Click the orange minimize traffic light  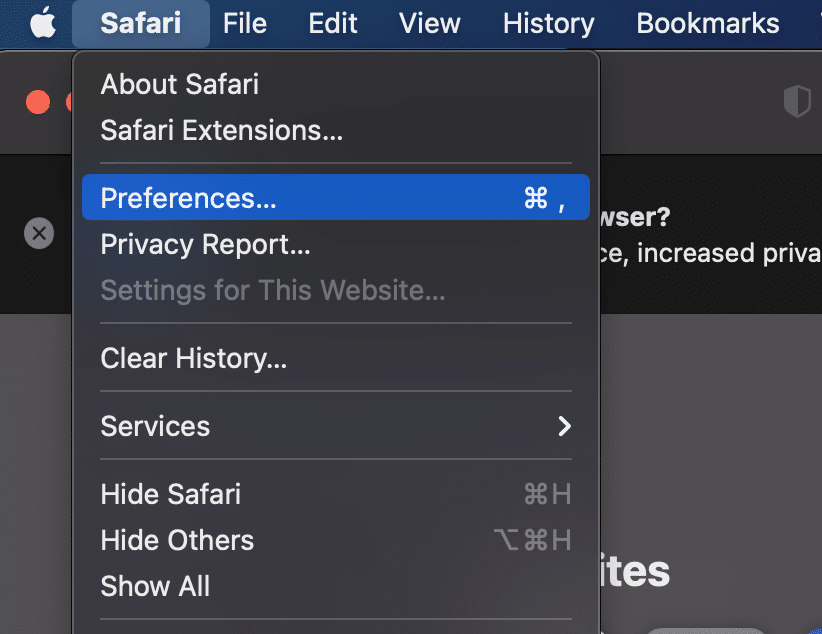coord(68,101)
